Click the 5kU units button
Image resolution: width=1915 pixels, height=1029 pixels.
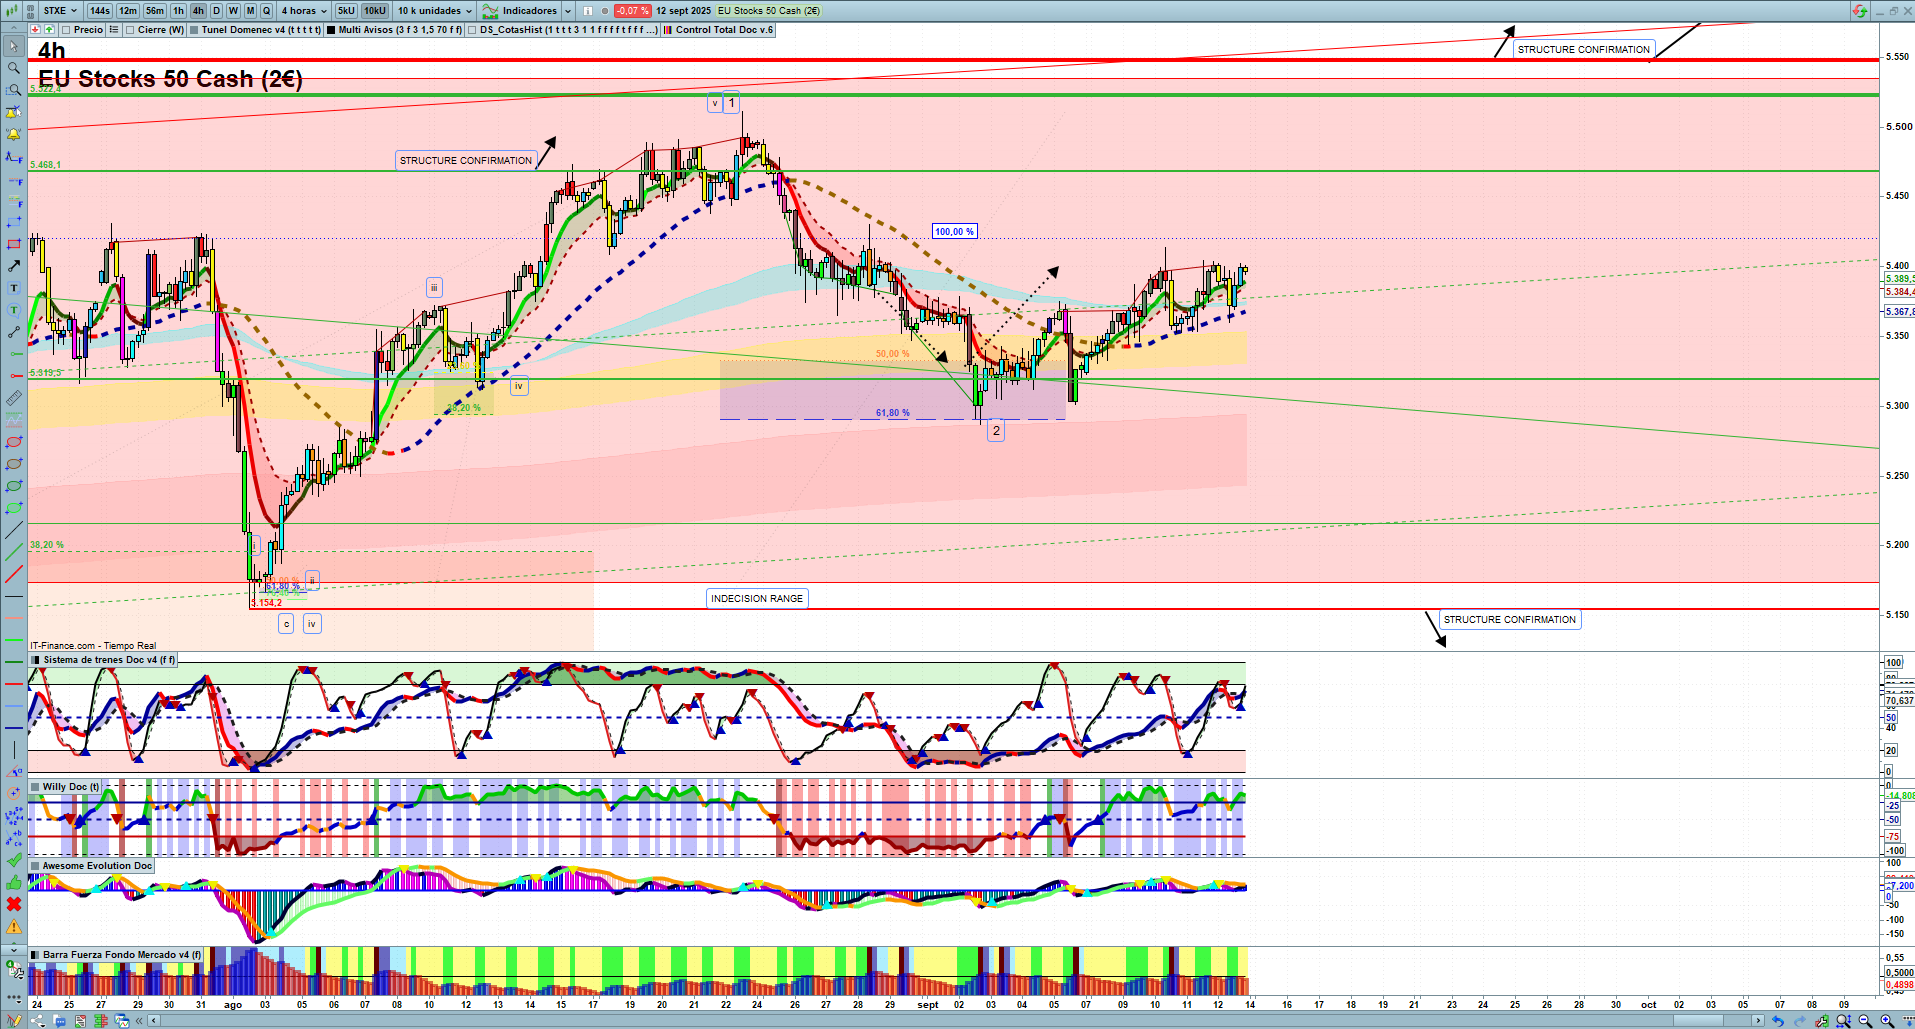[346, 11]
